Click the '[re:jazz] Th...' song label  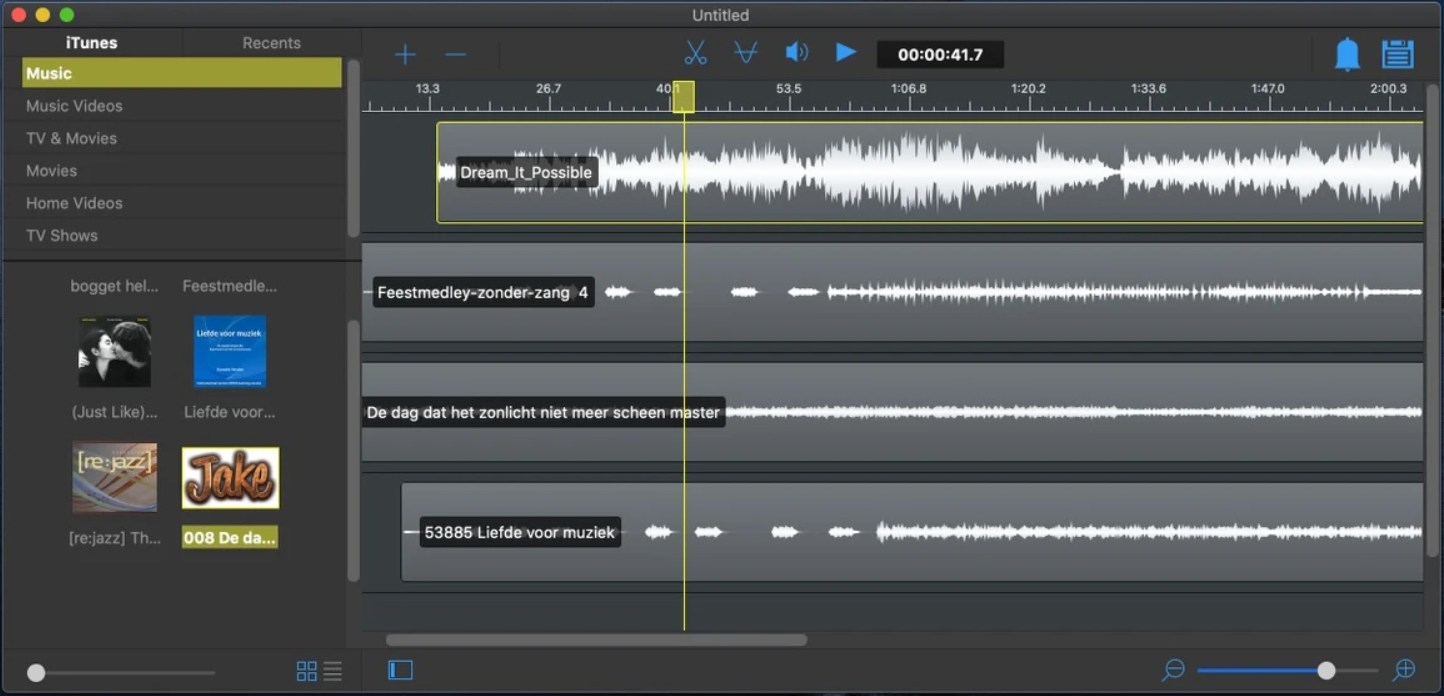[115, 538]
